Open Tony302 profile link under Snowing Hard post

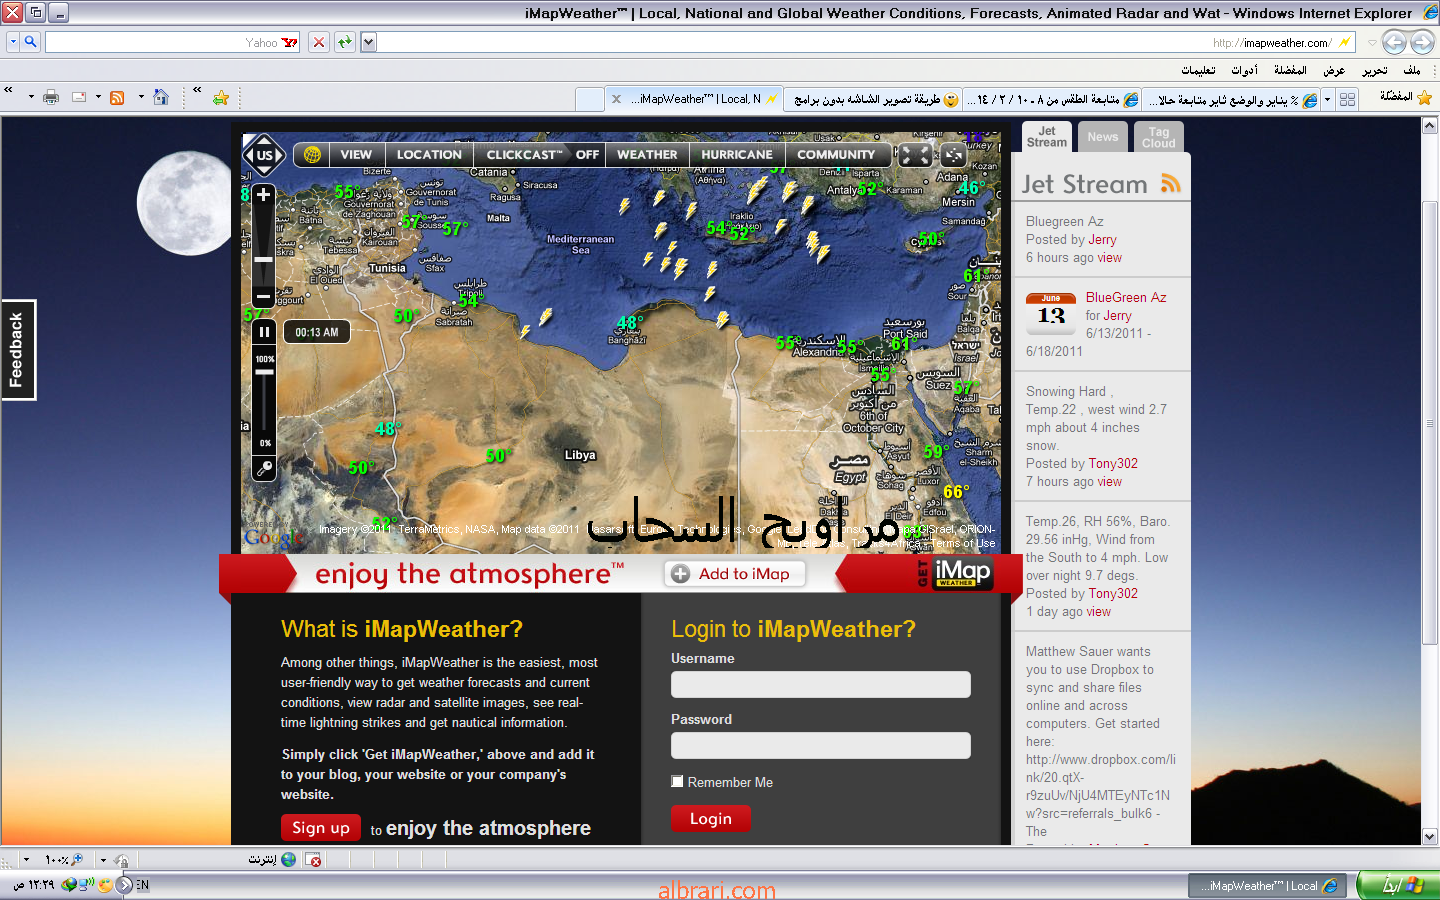pyautogui.click(x=1113, y=463)
